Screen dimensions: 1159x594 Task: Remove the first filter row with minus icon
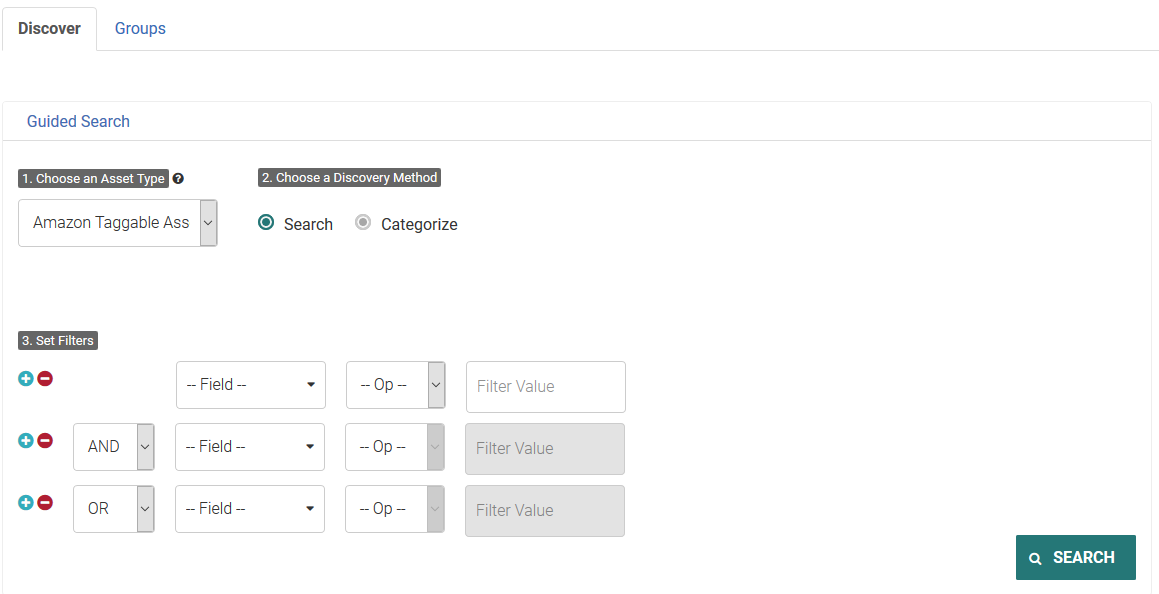[x=45, y=379]
